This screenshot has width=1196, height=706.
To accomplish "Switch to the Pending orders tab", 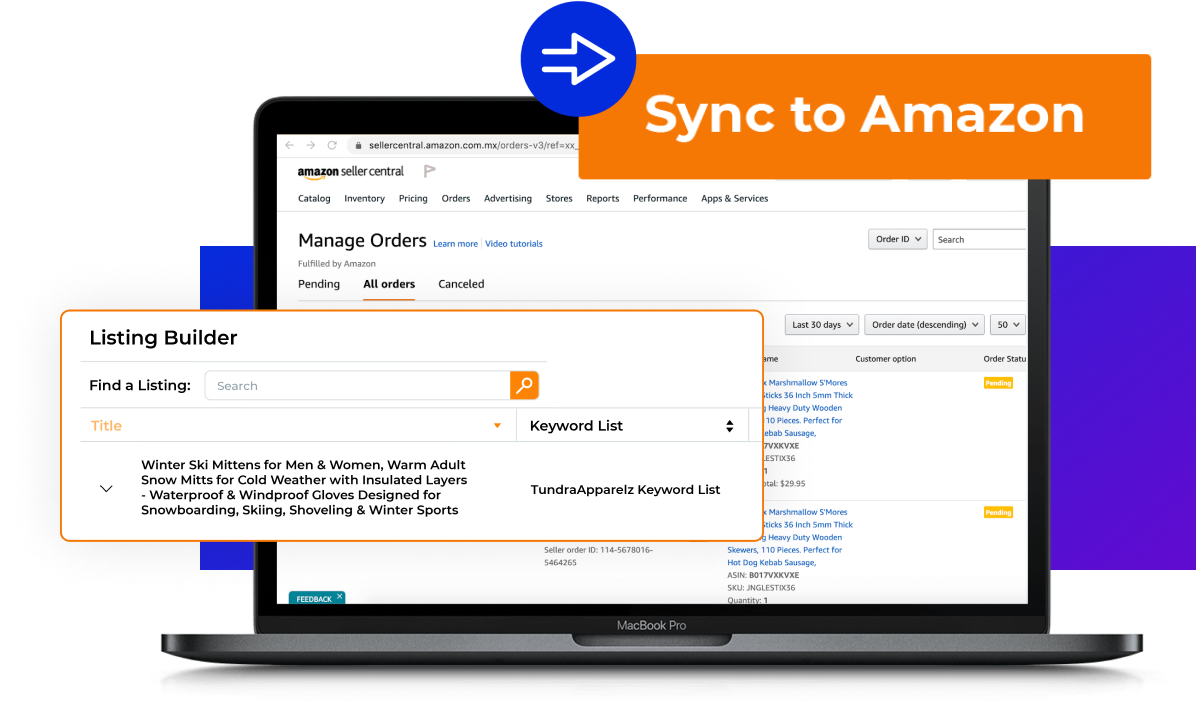I will [x=319, y=284].
